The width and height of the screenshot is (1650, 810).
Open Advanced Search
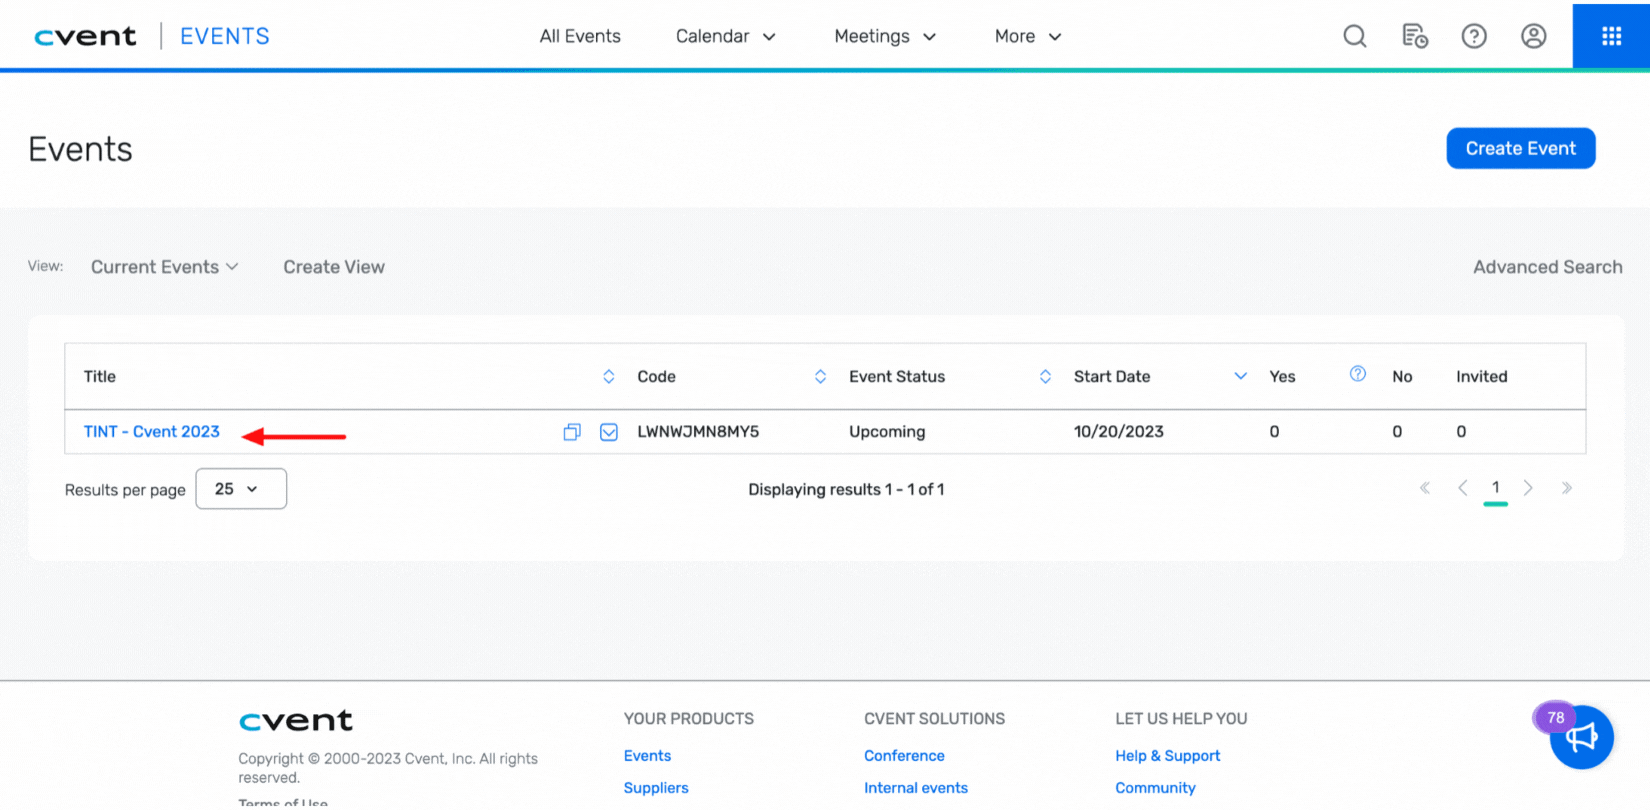click(x=1547, y=267)
